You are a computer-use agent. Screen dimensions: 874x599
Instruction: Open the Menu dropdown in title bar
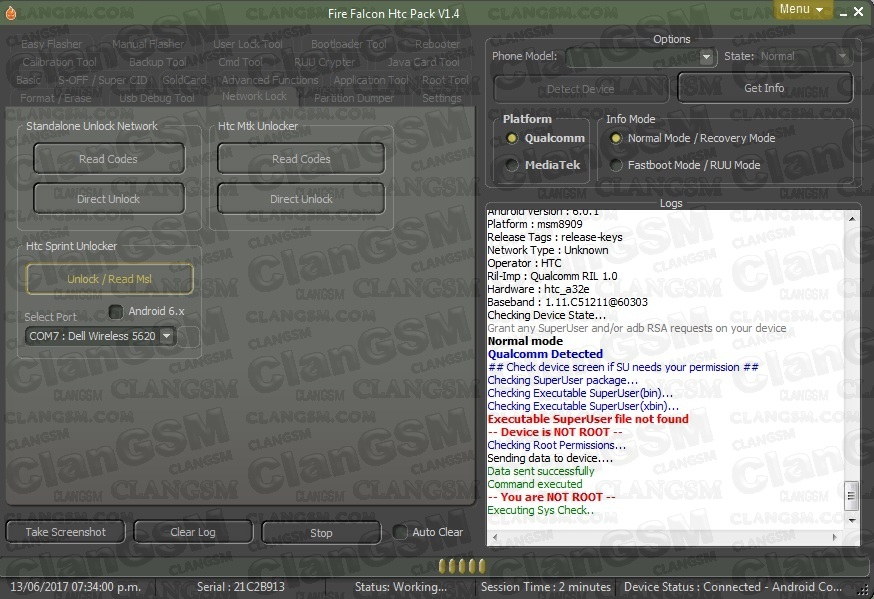(x=802, y=9)
